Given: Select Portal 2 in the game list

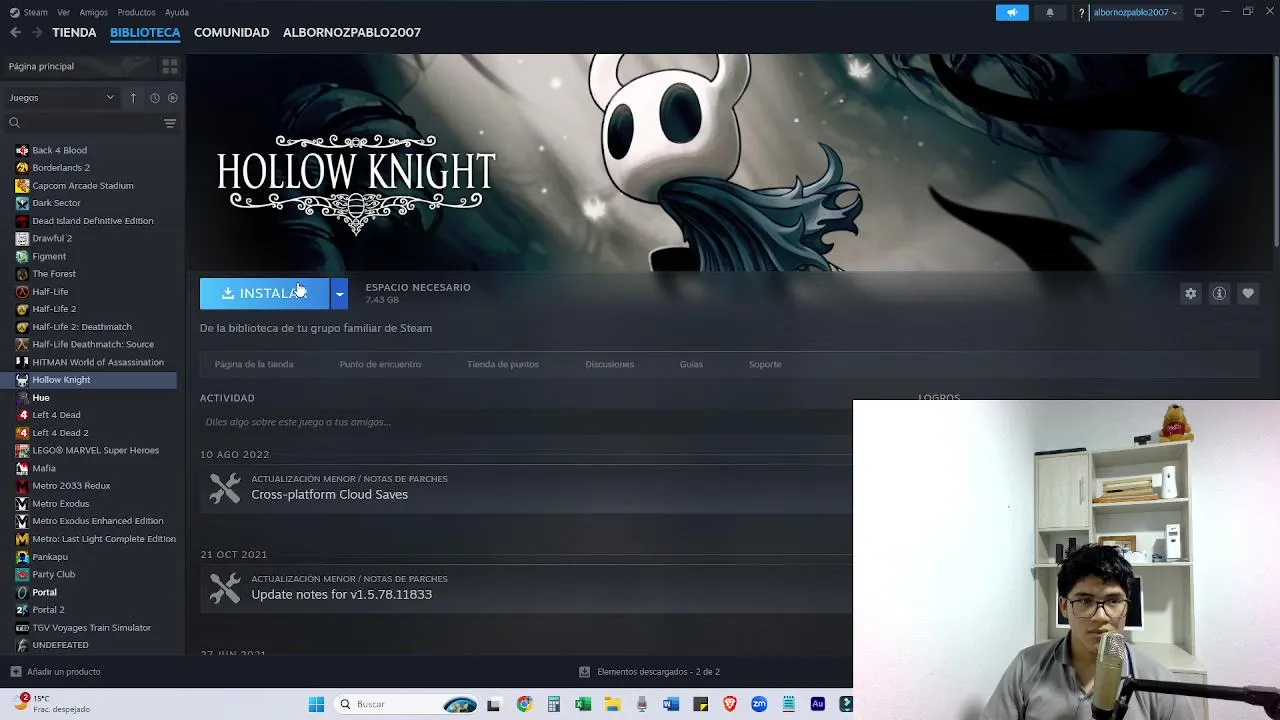Looking at the screenshot, I should coord(48,610).
